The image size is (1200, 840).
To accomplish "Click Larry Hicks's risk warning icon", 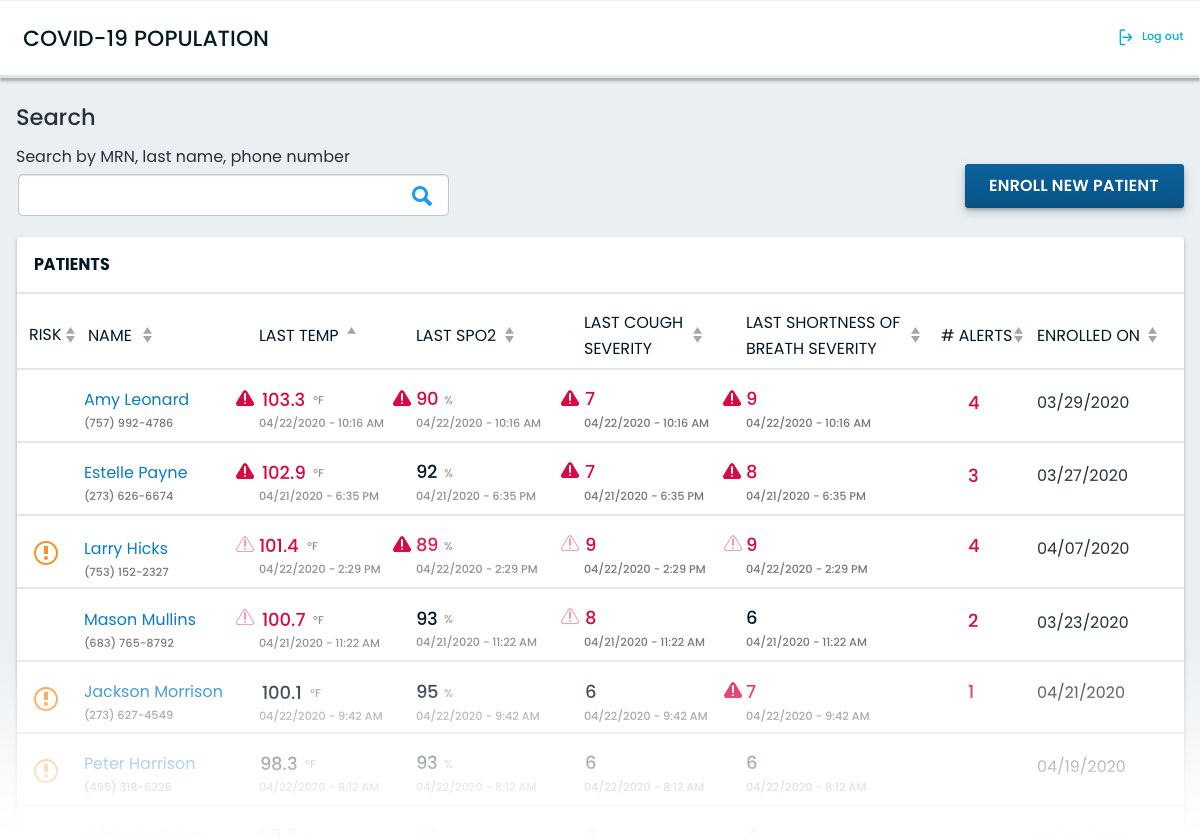I will pyautogui.click(x=46, y=552).
